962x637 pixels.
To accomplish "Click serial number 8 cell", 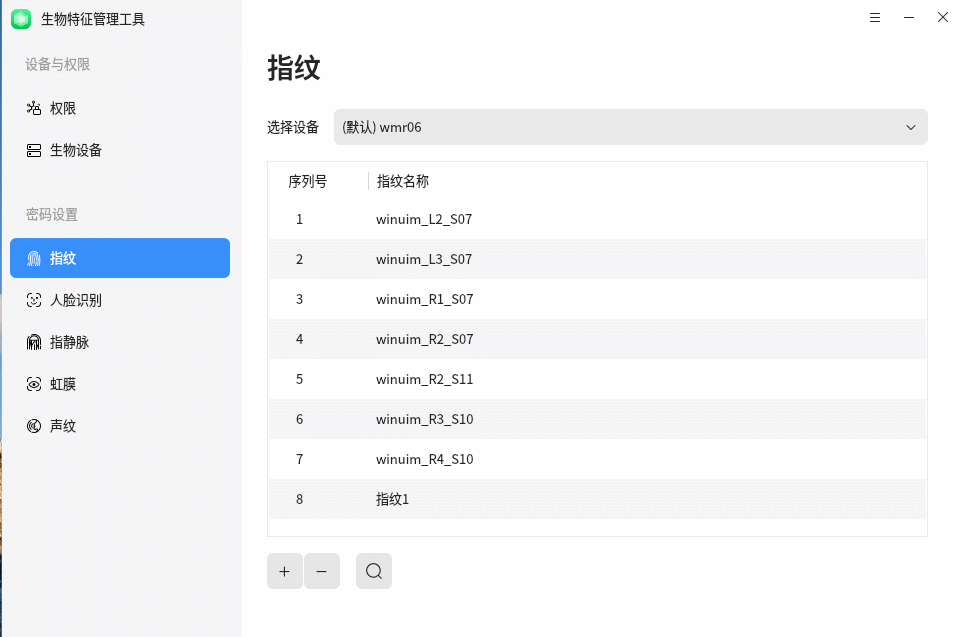I will tap(299, 499).
